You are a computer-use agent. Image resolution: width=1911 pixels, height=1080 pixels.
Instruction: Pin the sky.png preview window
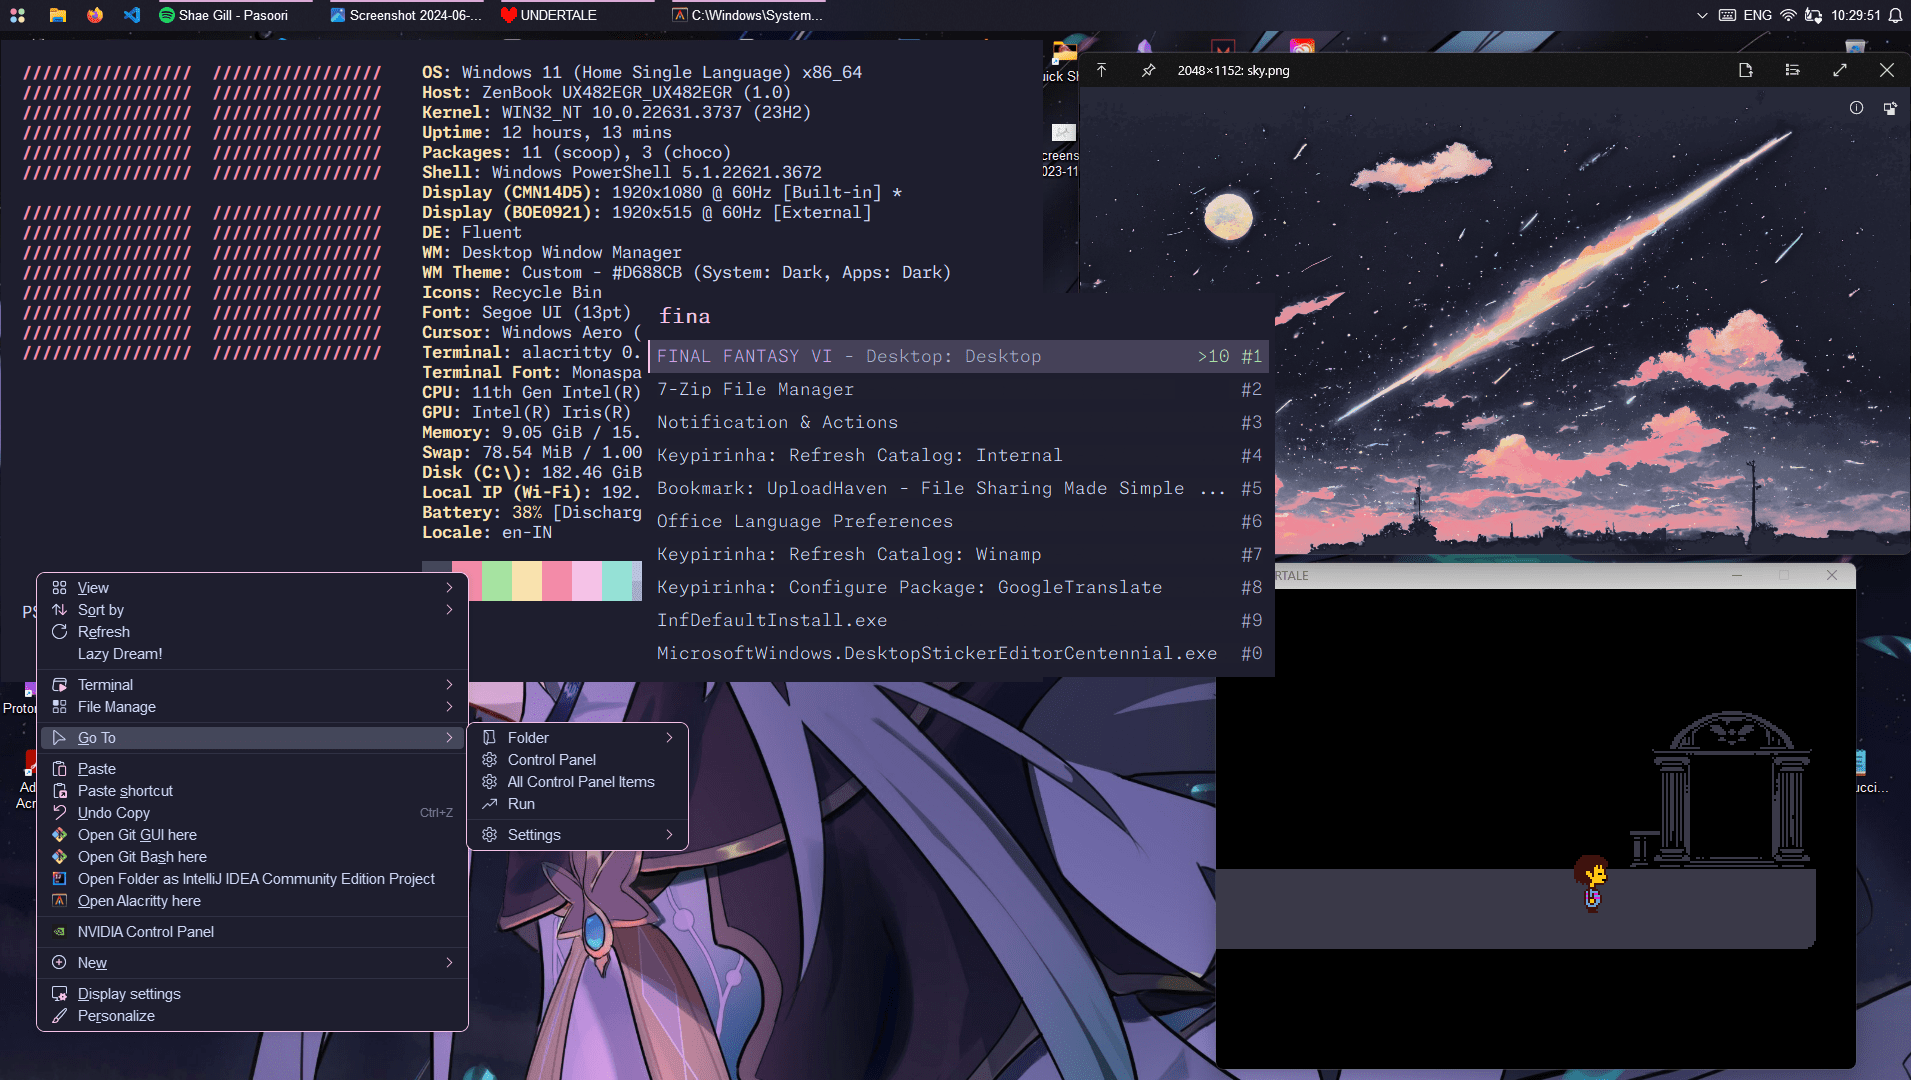pos(1148,70)
